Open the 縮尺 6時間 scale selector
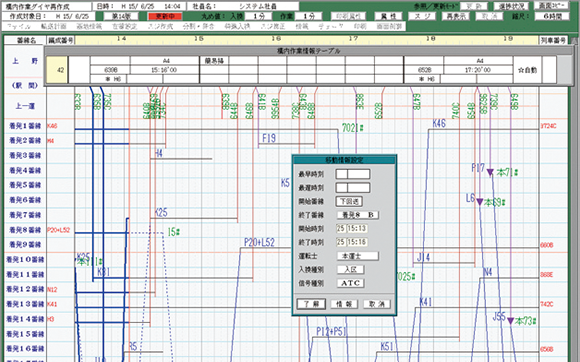The height and width of the screenshot is (362, 580). click(x=552, y=16)
